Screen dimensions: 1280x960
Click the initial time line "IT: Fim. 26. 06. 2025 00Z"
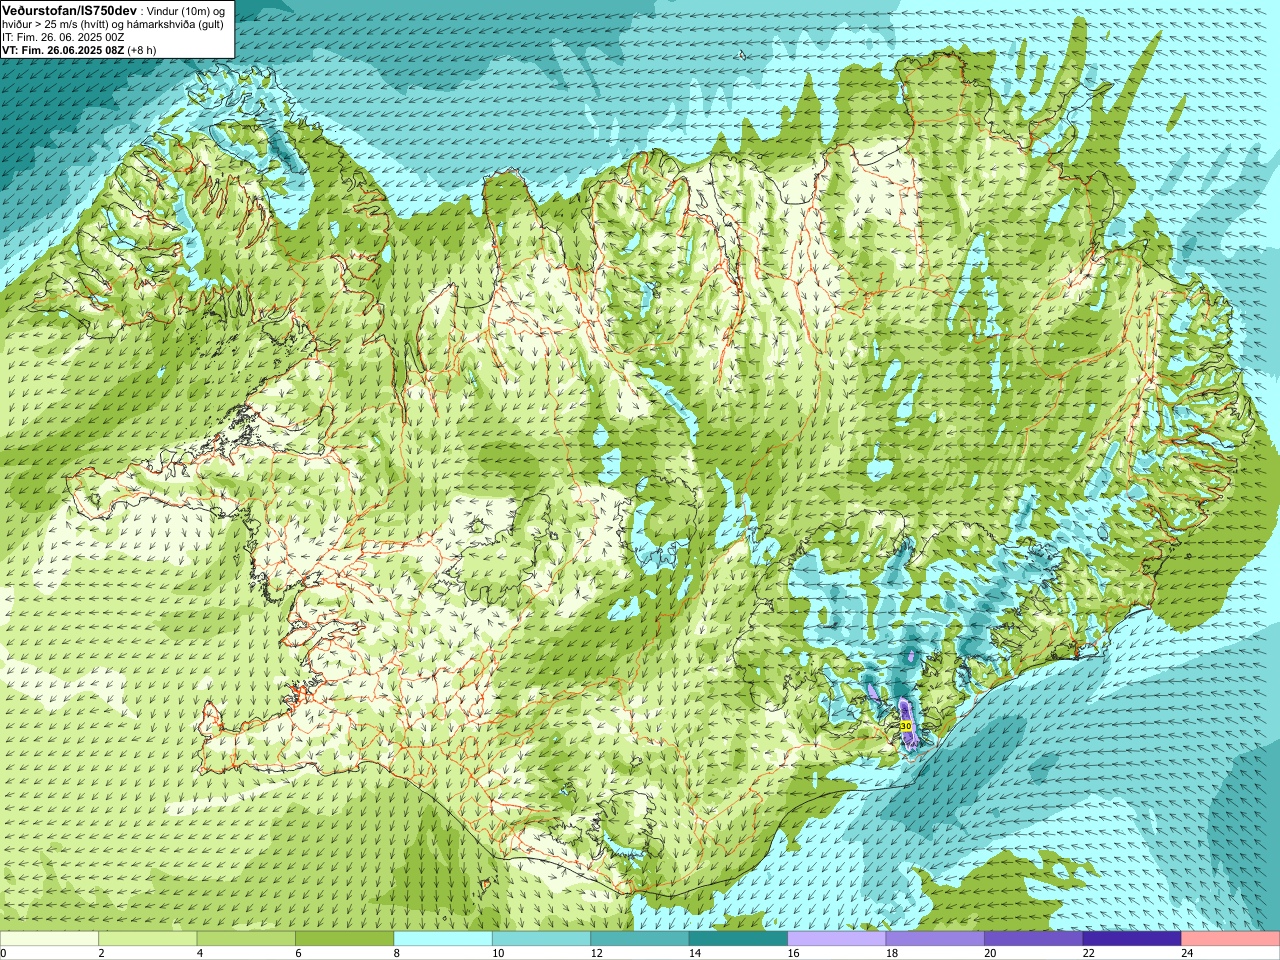[63, 37]
